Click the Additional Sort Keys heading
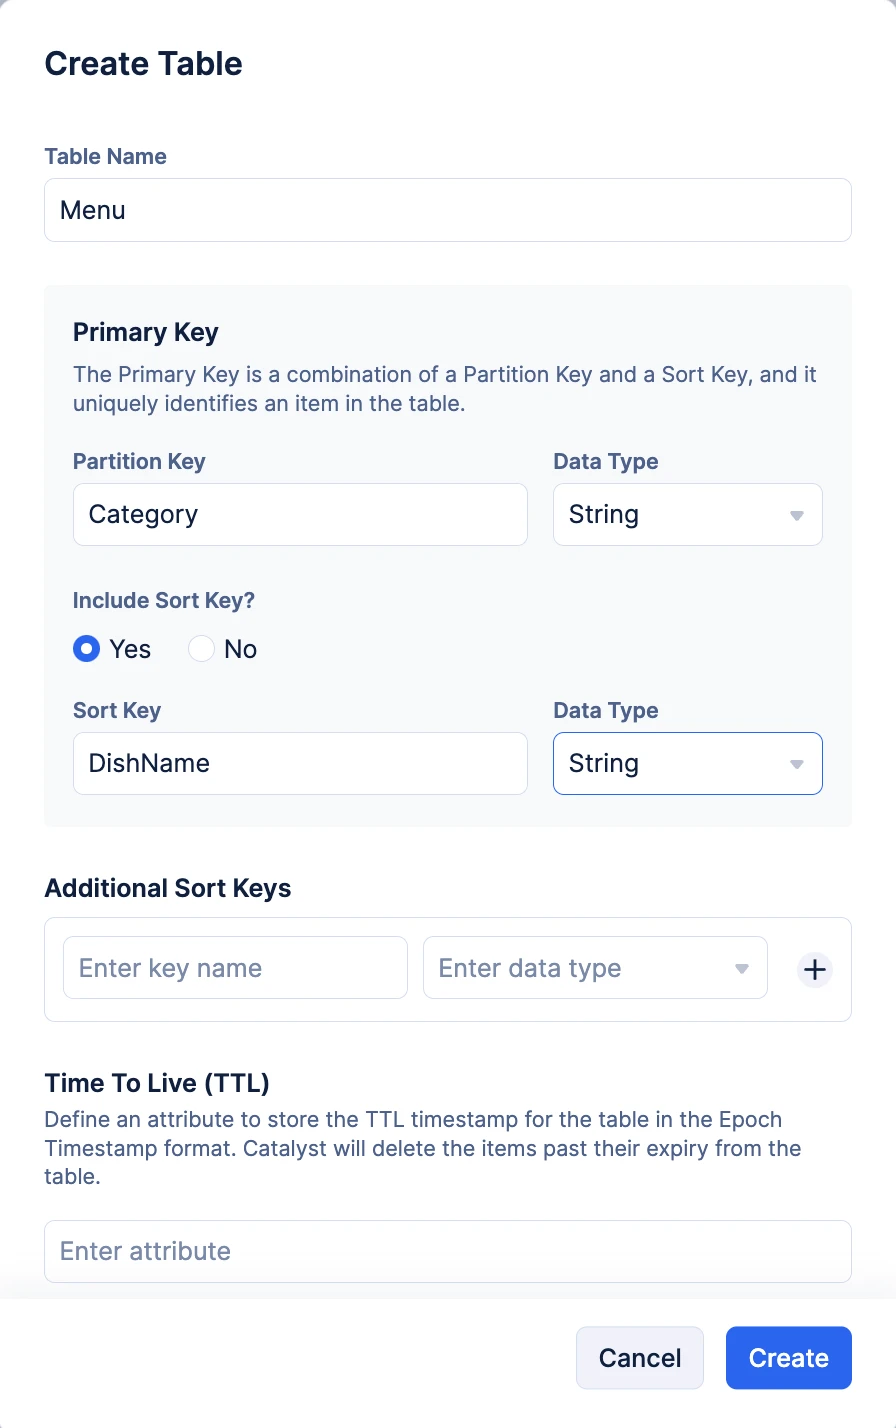This screenshot has width=896, height=1428. 168,888
